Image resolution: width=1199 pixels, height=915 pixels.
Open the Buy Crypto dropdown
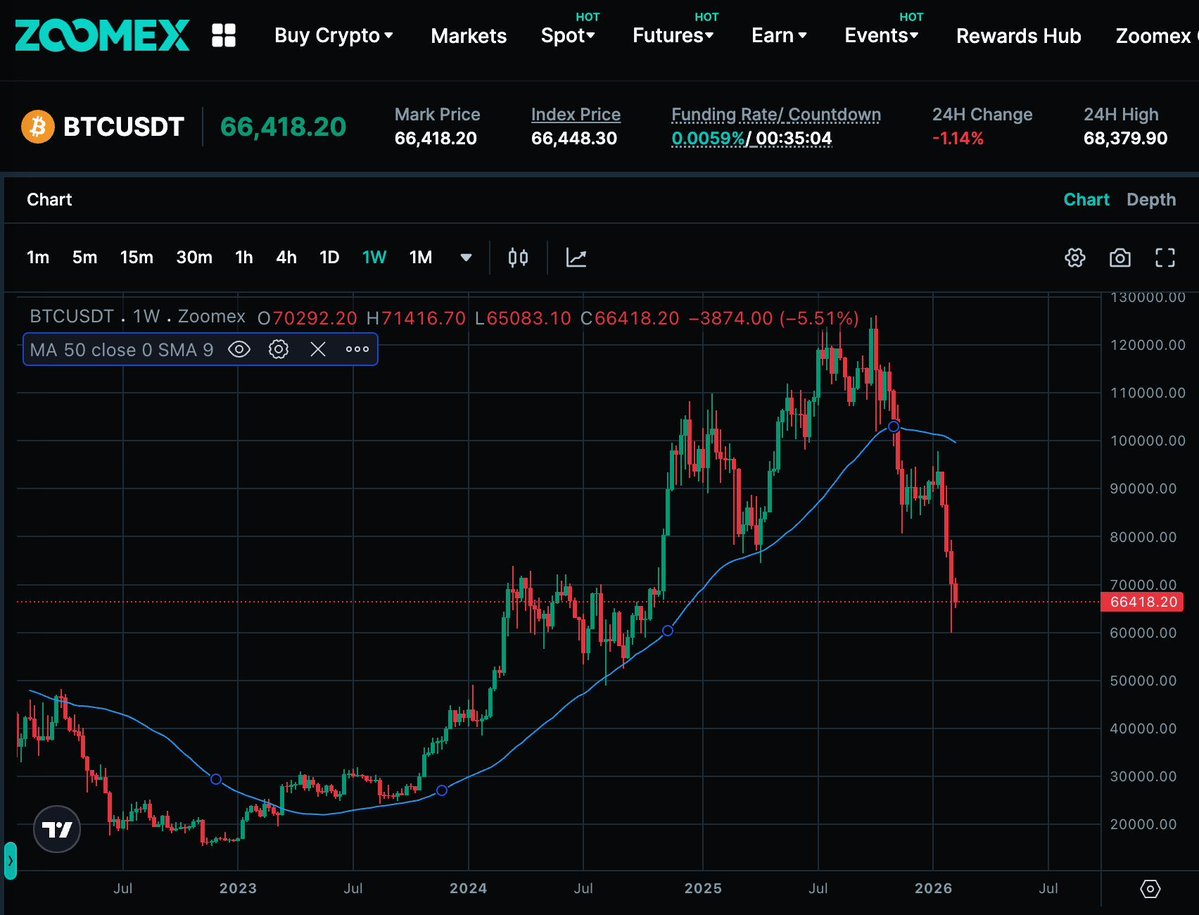(x=333, y=36)
